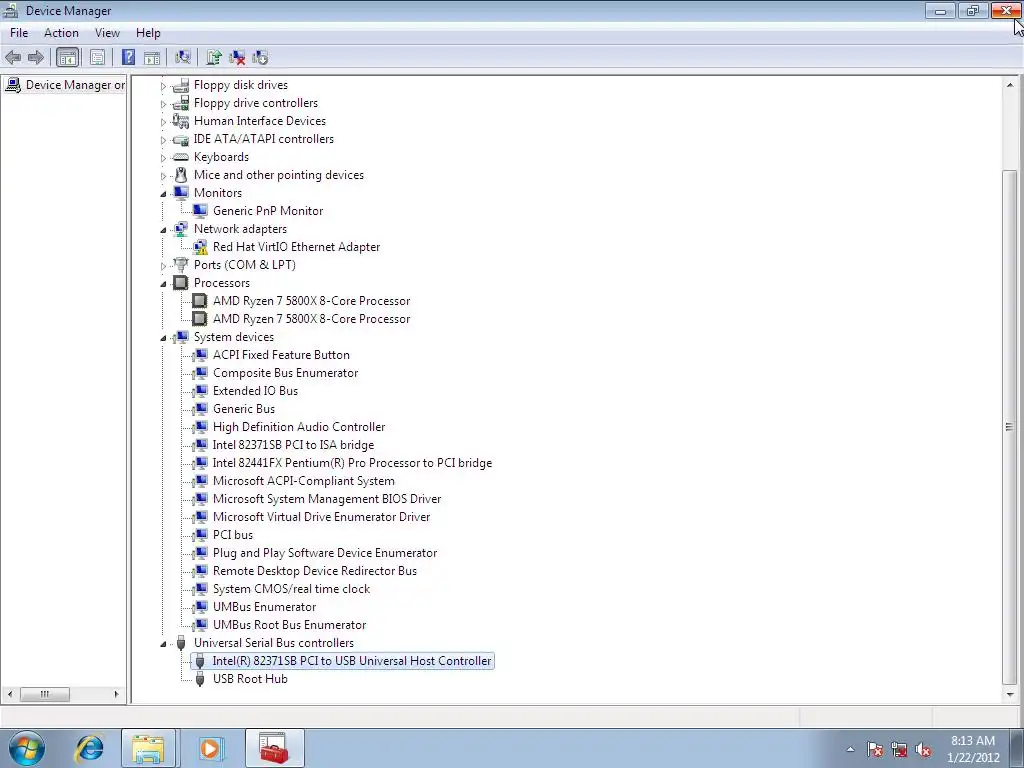1024x768 pixels.
Task: Expand Ports (COM & LPT) node
Action: pos(163,266)
